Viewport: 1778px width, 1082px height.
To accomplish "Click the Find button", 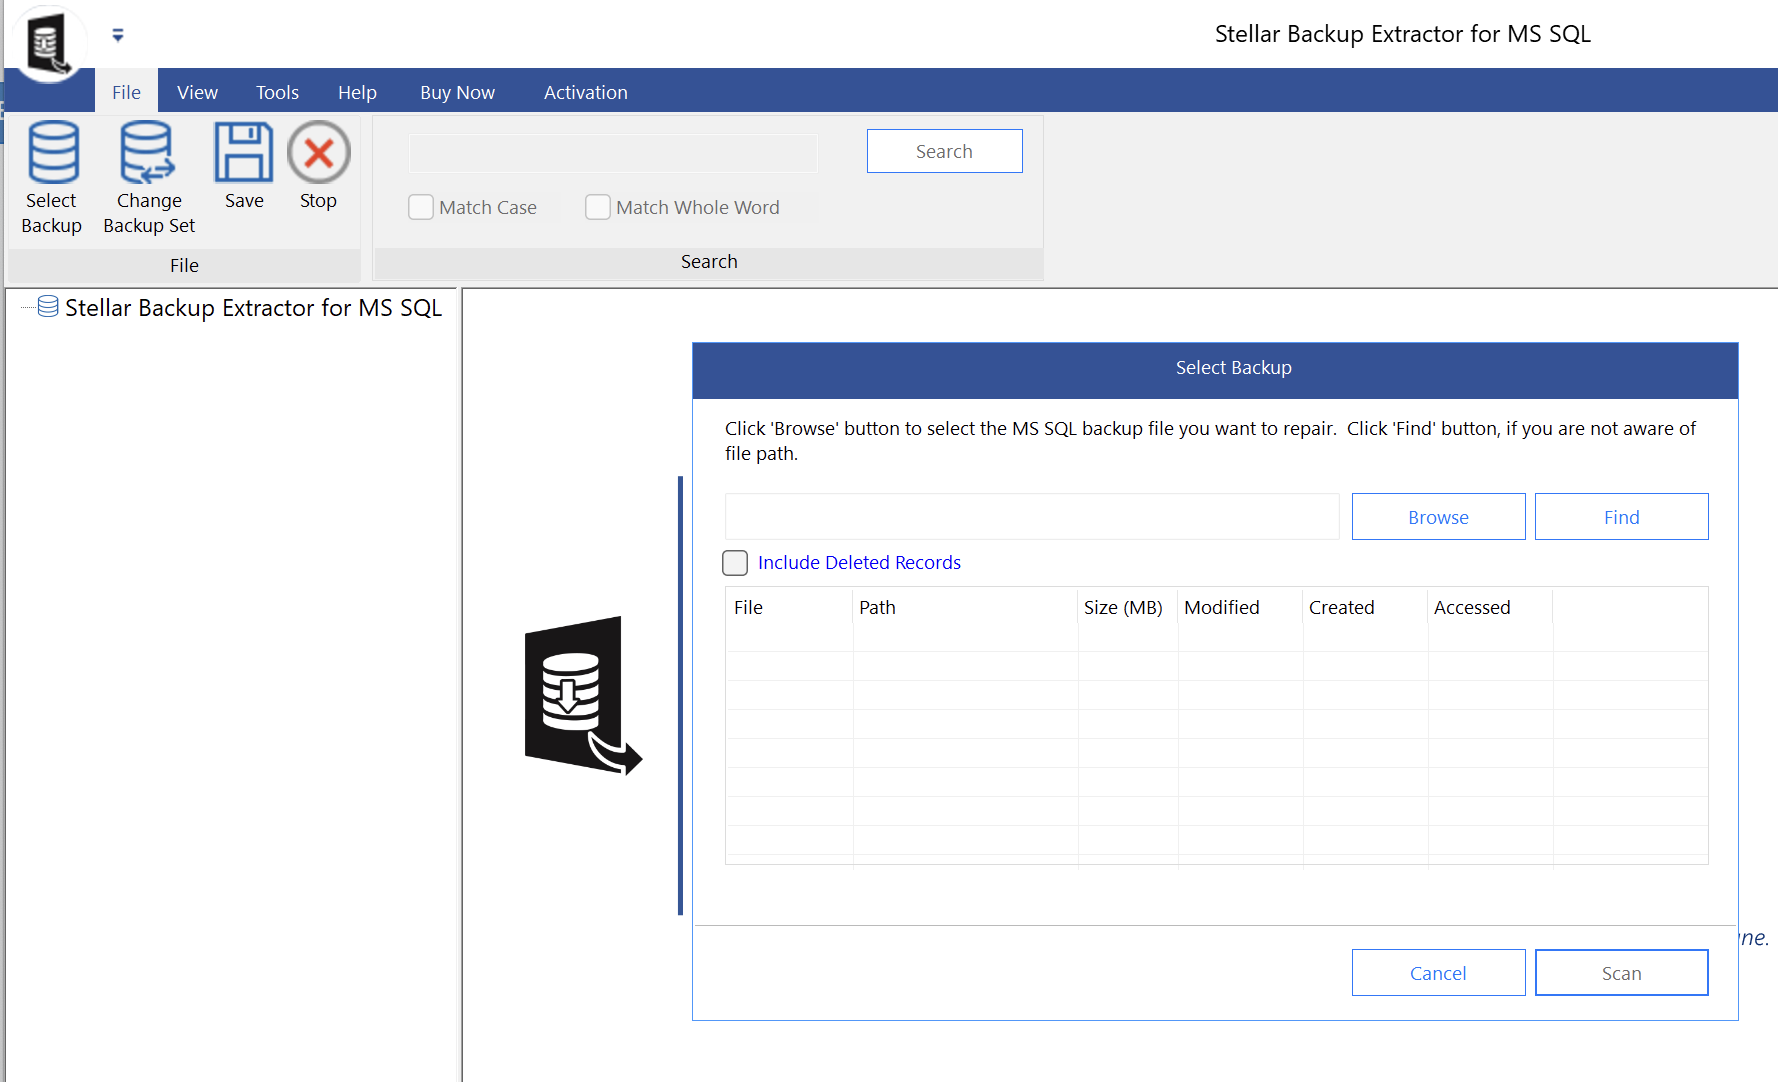I will tap(1621, 517).
